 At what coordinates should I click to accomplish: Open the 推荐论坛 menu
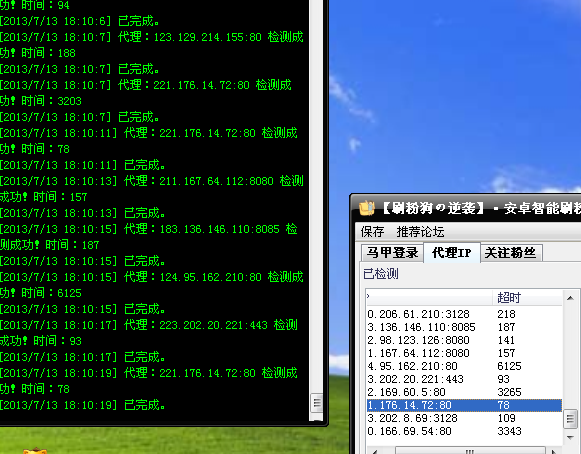click(420, 232)
